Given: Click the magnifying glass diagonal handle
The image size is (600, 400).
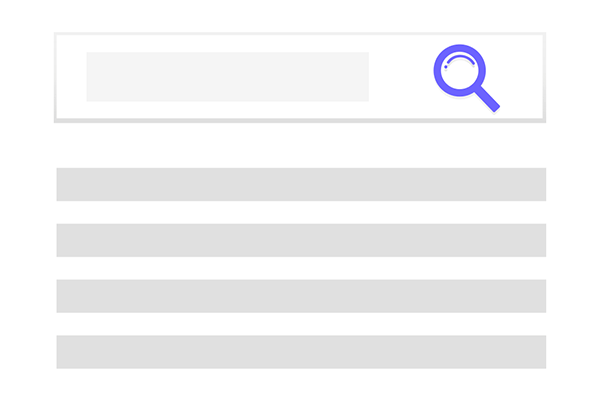Looking at the screenshot, I should pos(487,100).
